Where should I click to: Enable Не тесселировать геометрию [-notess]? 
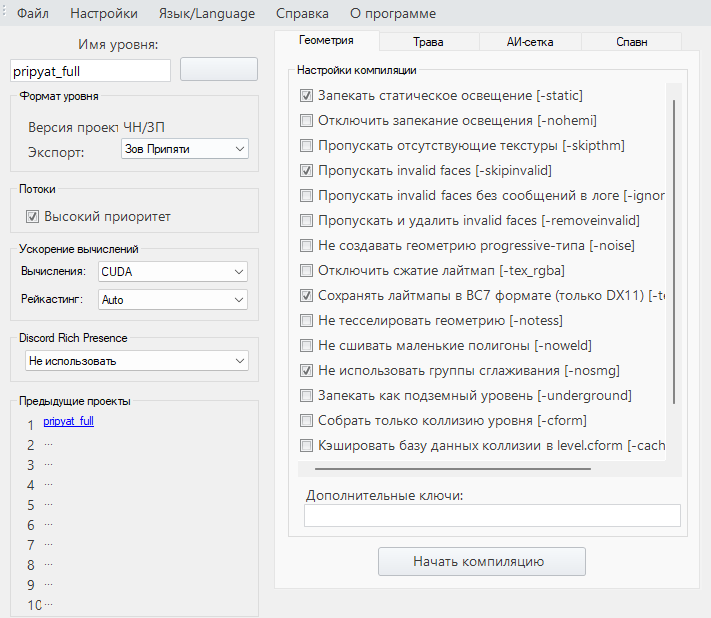[307, 321]
